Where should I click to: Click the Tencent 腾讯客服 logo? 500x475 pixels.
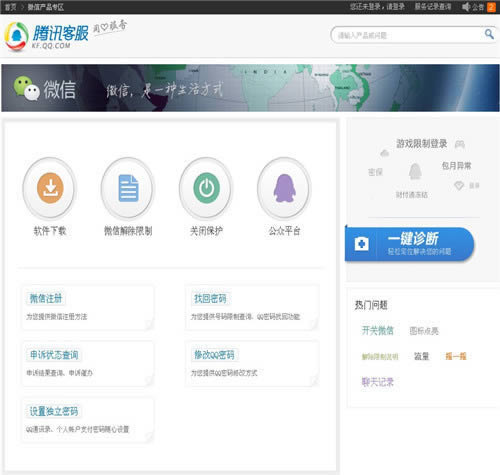[47, 36]
